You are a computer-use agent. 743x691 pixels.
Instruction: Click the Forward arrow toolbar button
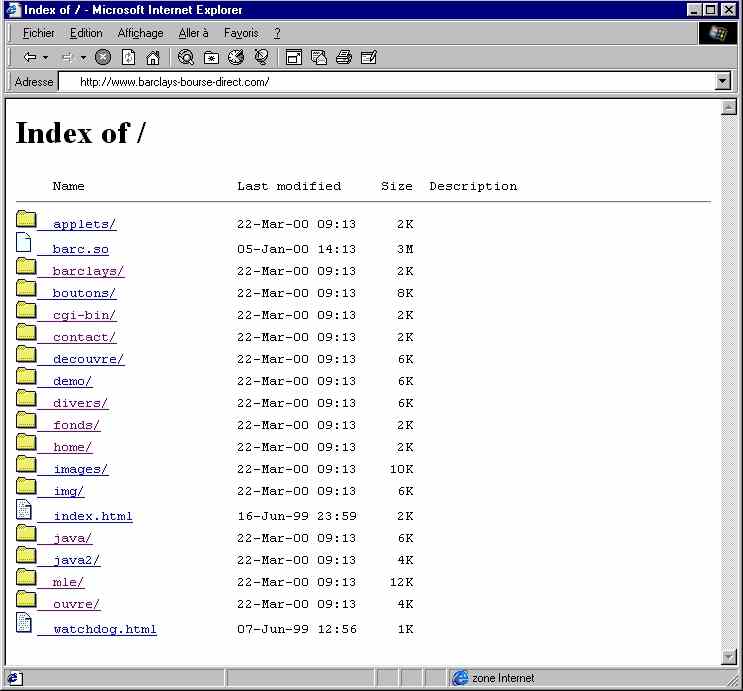point(67,58)
